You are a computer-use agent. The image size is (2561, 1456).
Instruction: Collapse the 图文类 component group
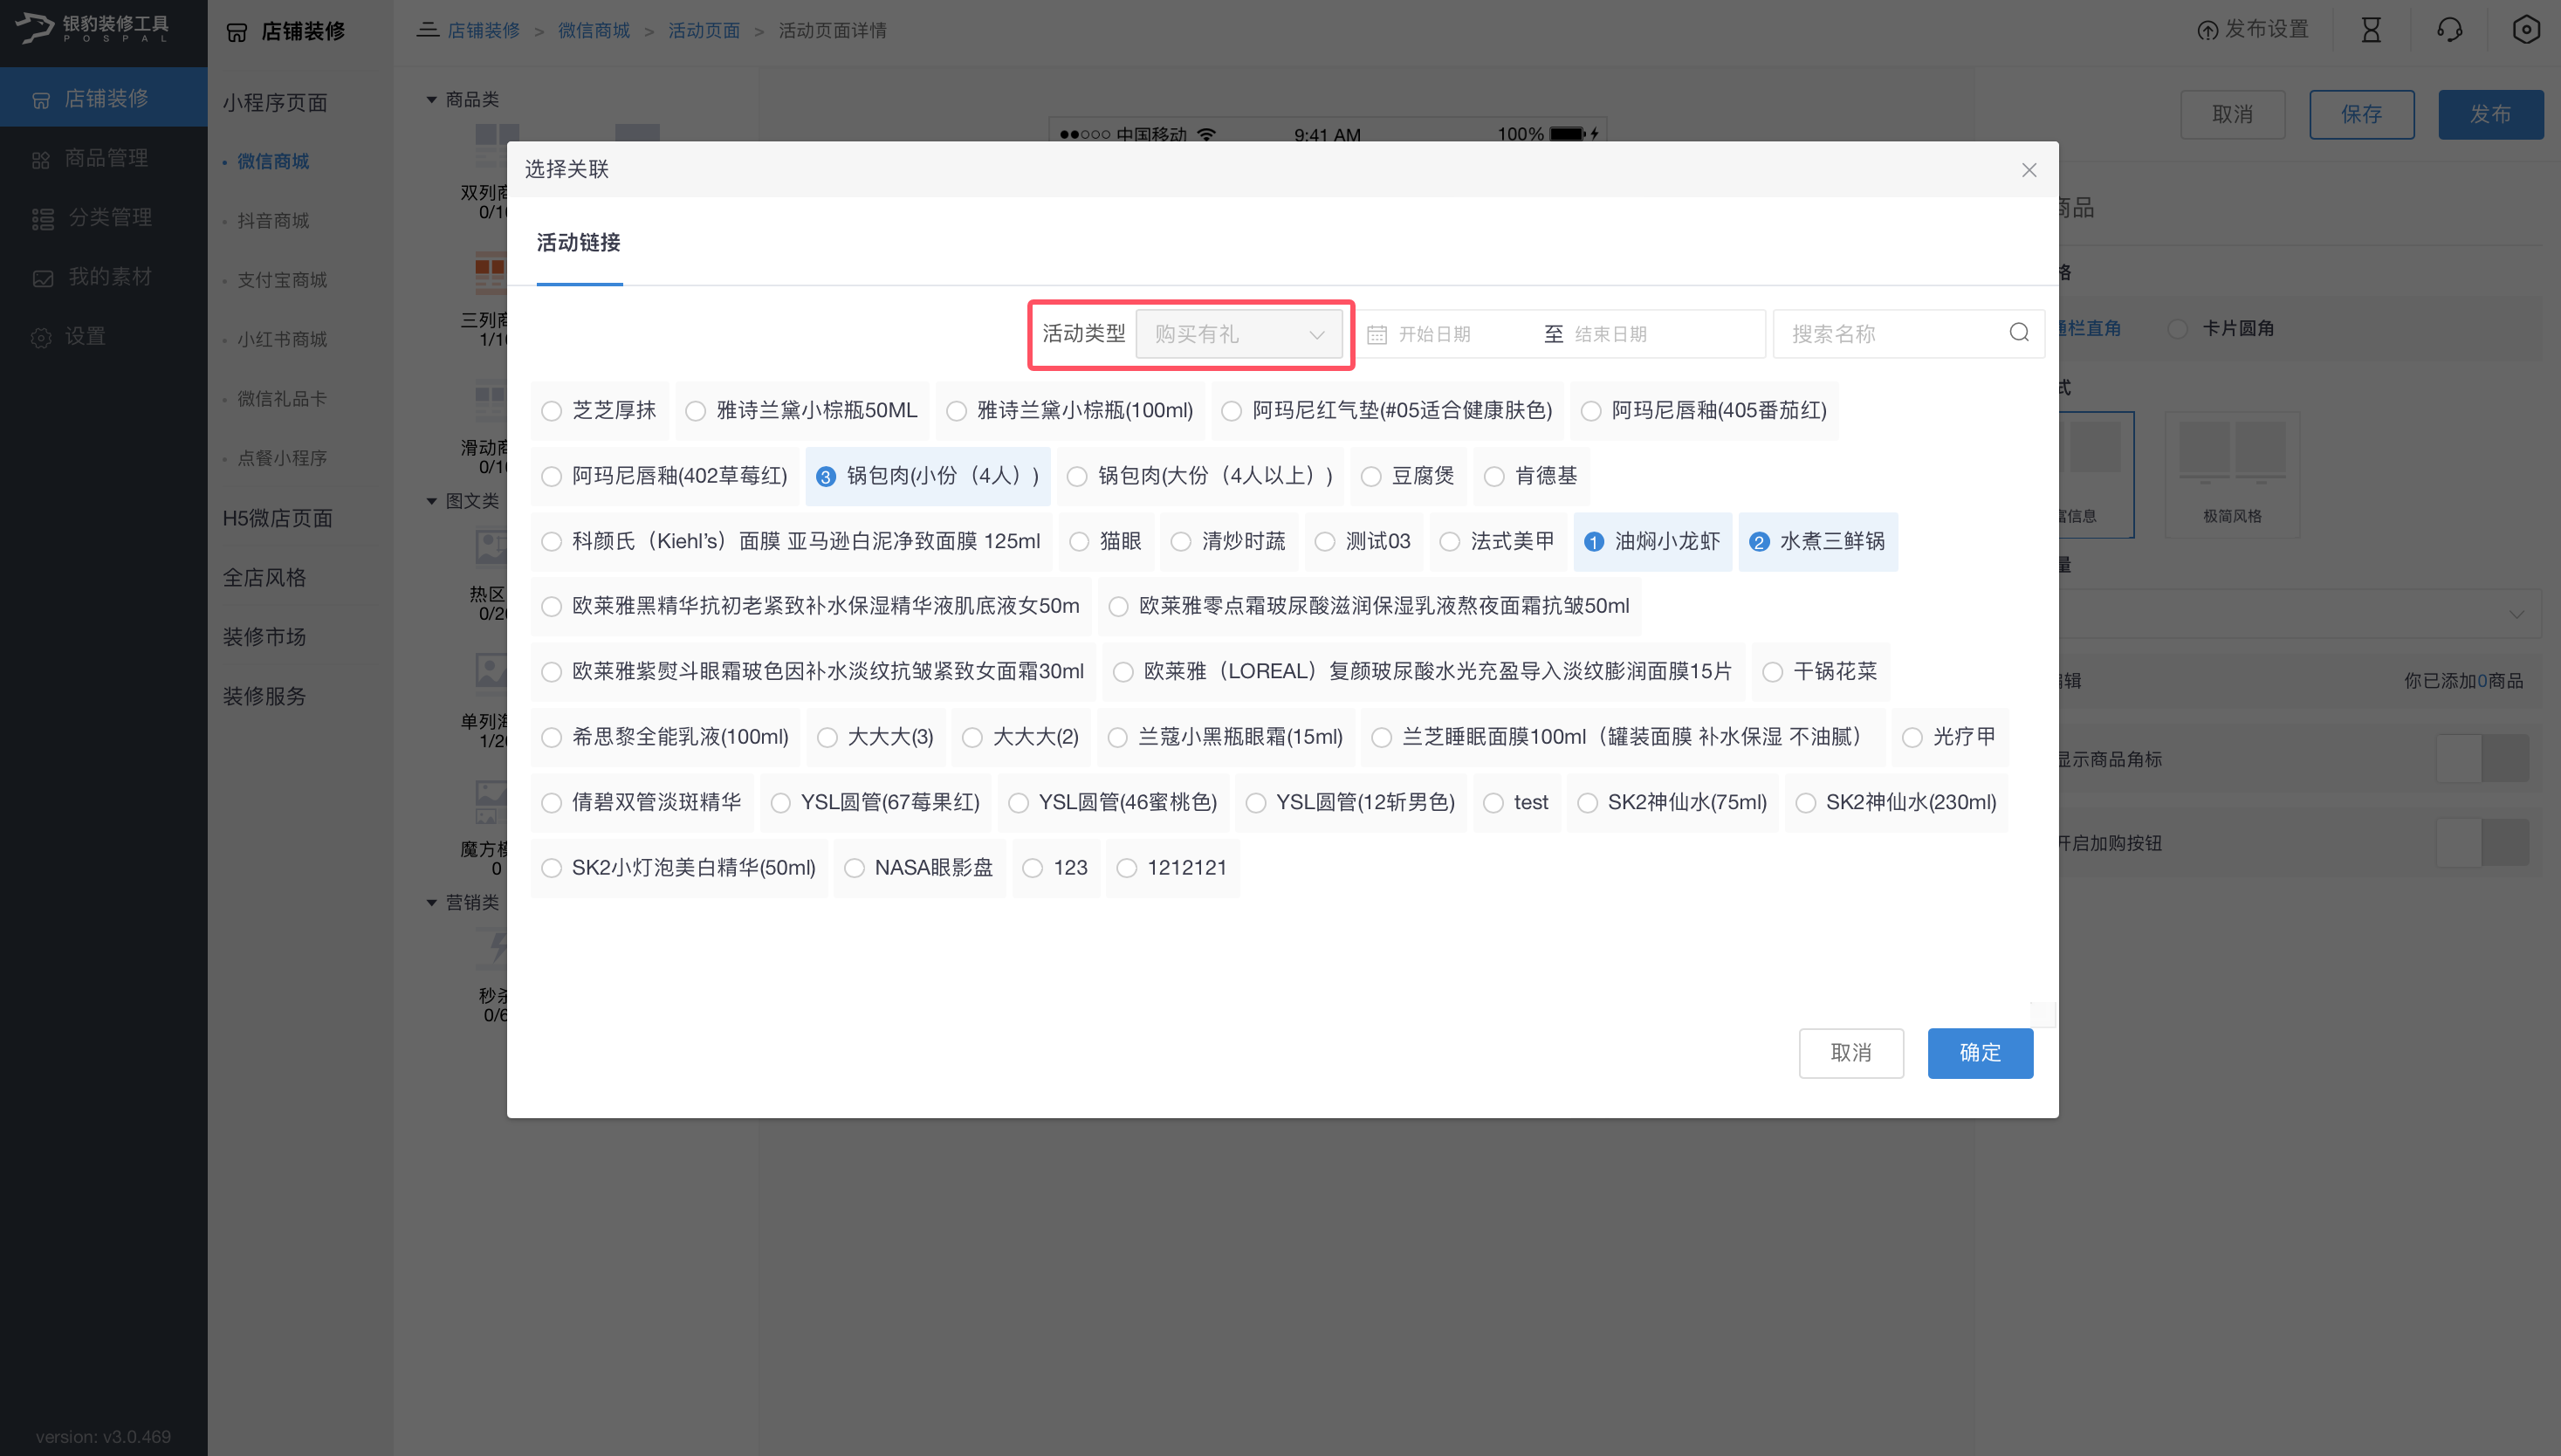tap(431, 501)
